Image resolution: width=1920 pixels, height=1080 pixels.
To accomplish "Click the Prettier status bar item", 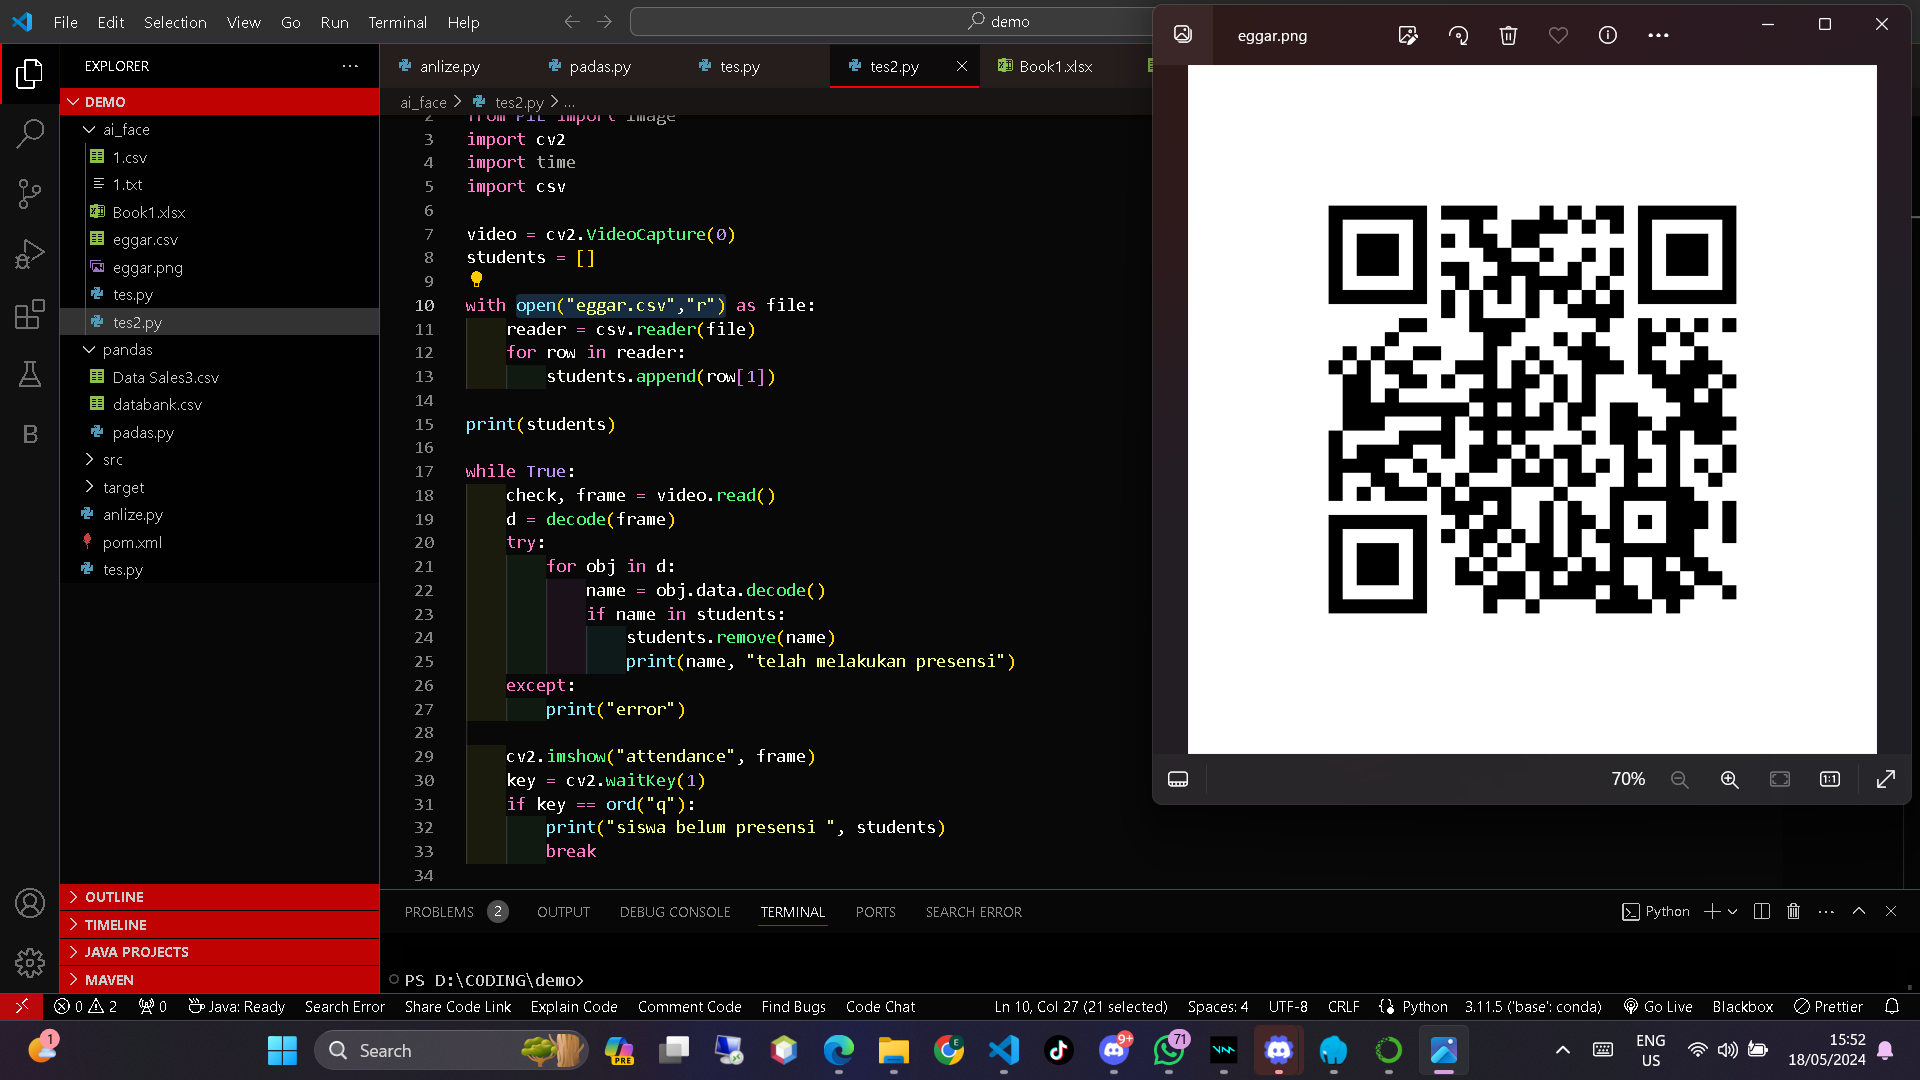I will (1828, 1006).
